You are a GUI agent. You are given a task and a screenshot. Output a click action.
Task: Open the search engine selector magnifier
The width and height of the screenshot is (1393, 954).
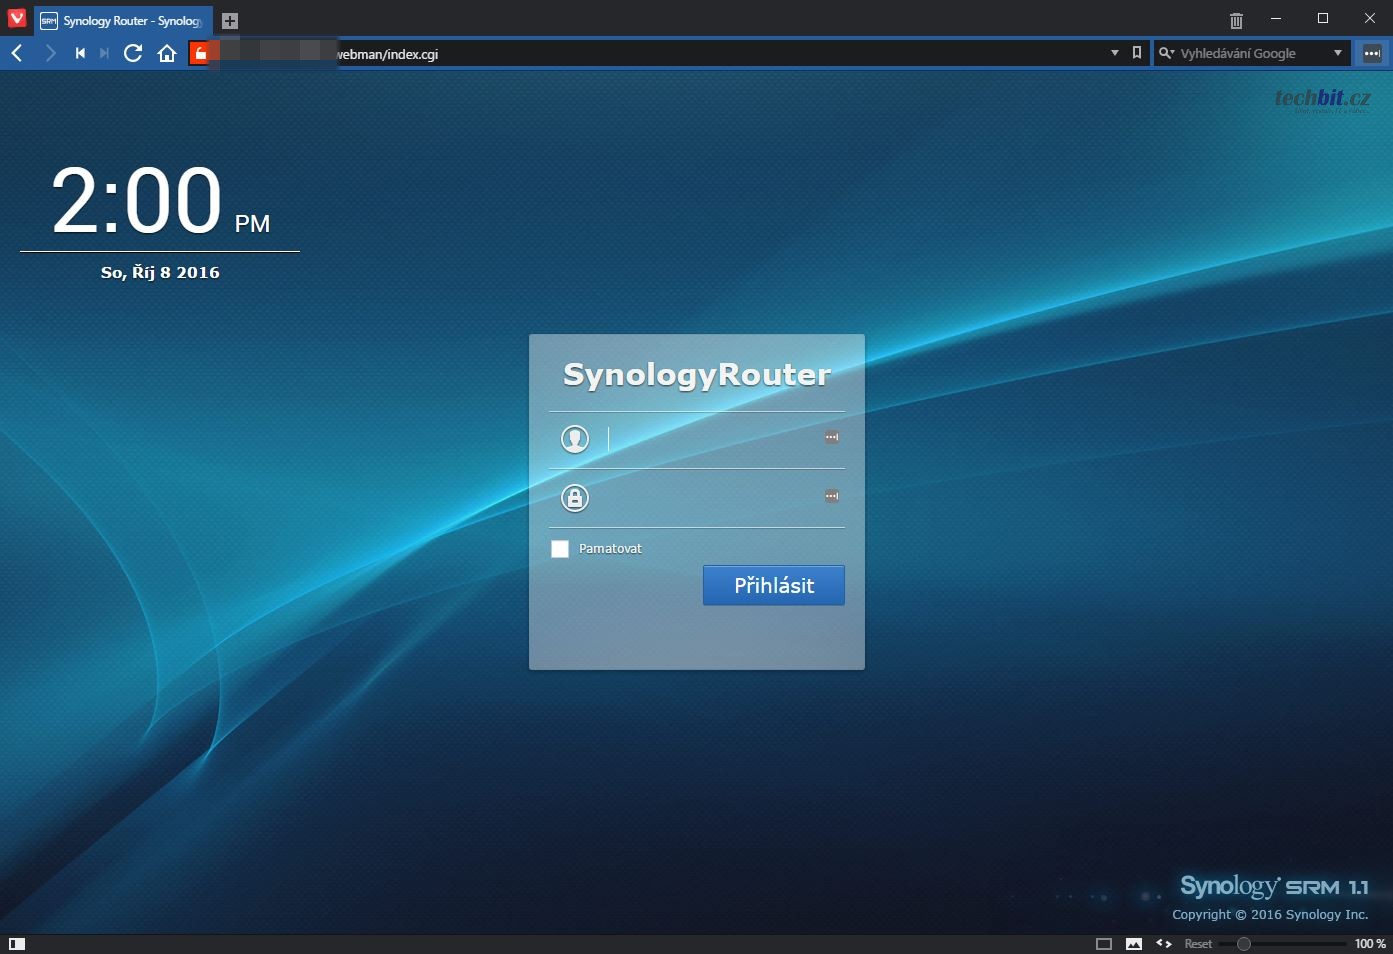(1166, 53)
